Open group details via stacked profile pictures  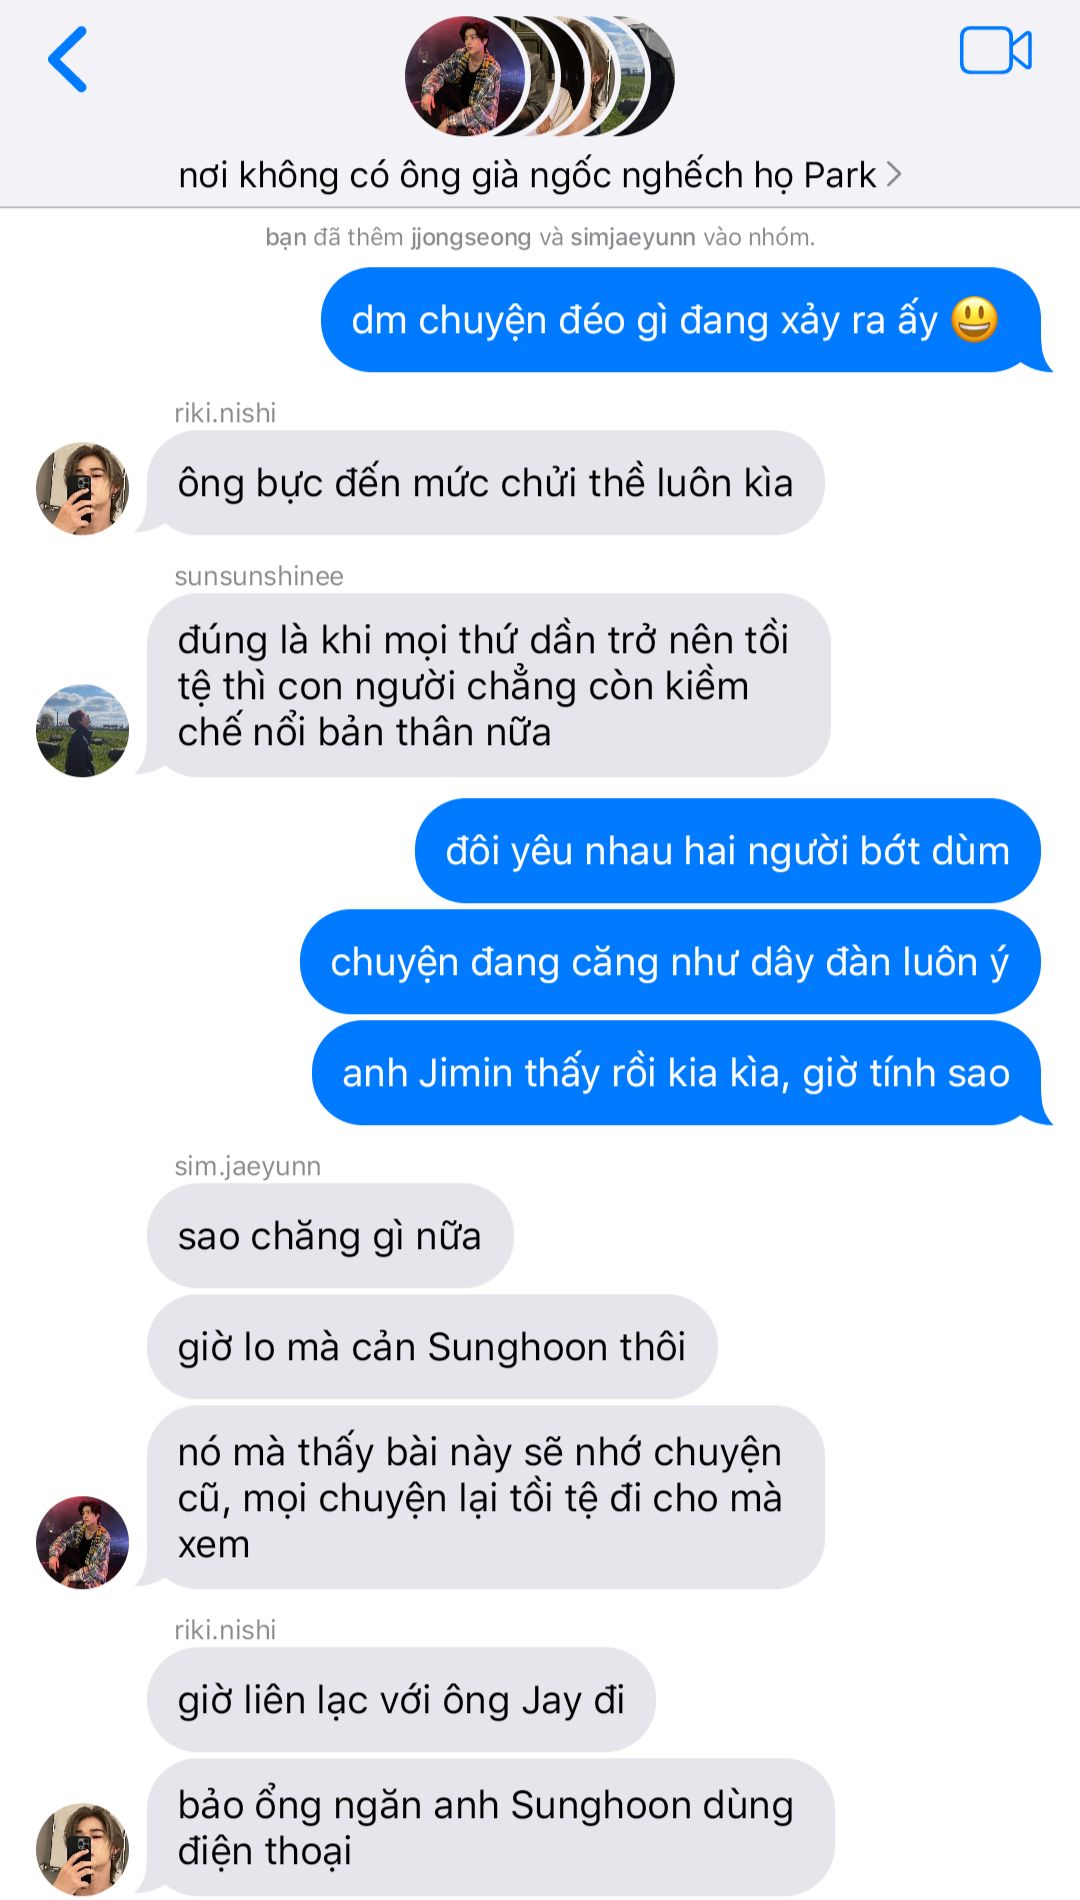(x=539, y=76)
